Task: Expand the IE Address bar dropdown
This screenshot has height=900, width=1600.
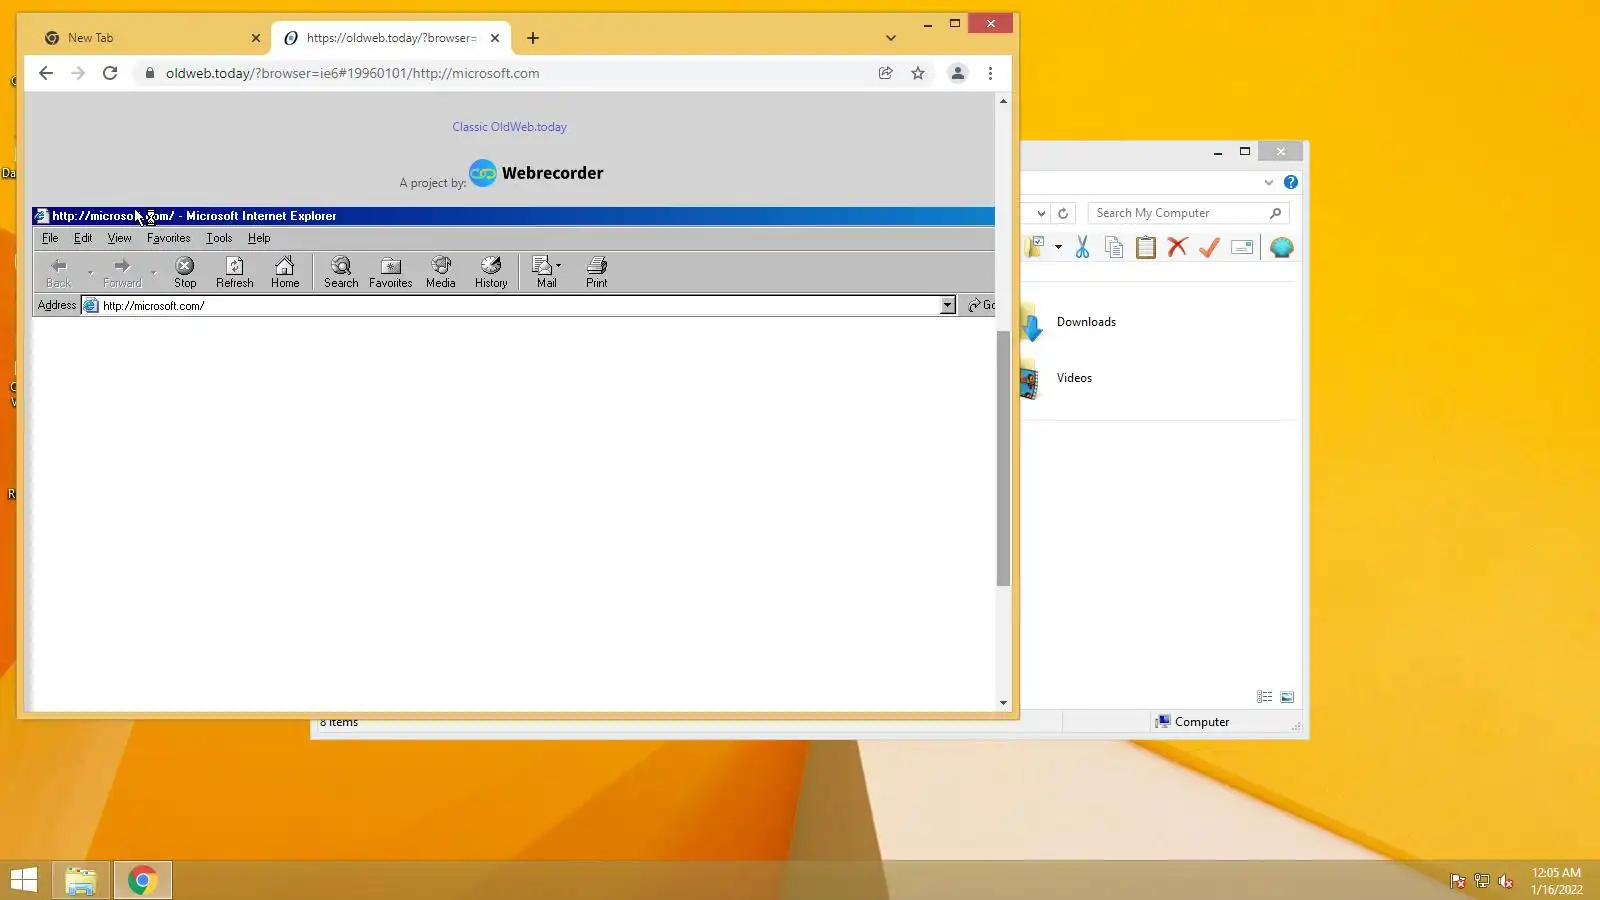Action: coord(948,305)
